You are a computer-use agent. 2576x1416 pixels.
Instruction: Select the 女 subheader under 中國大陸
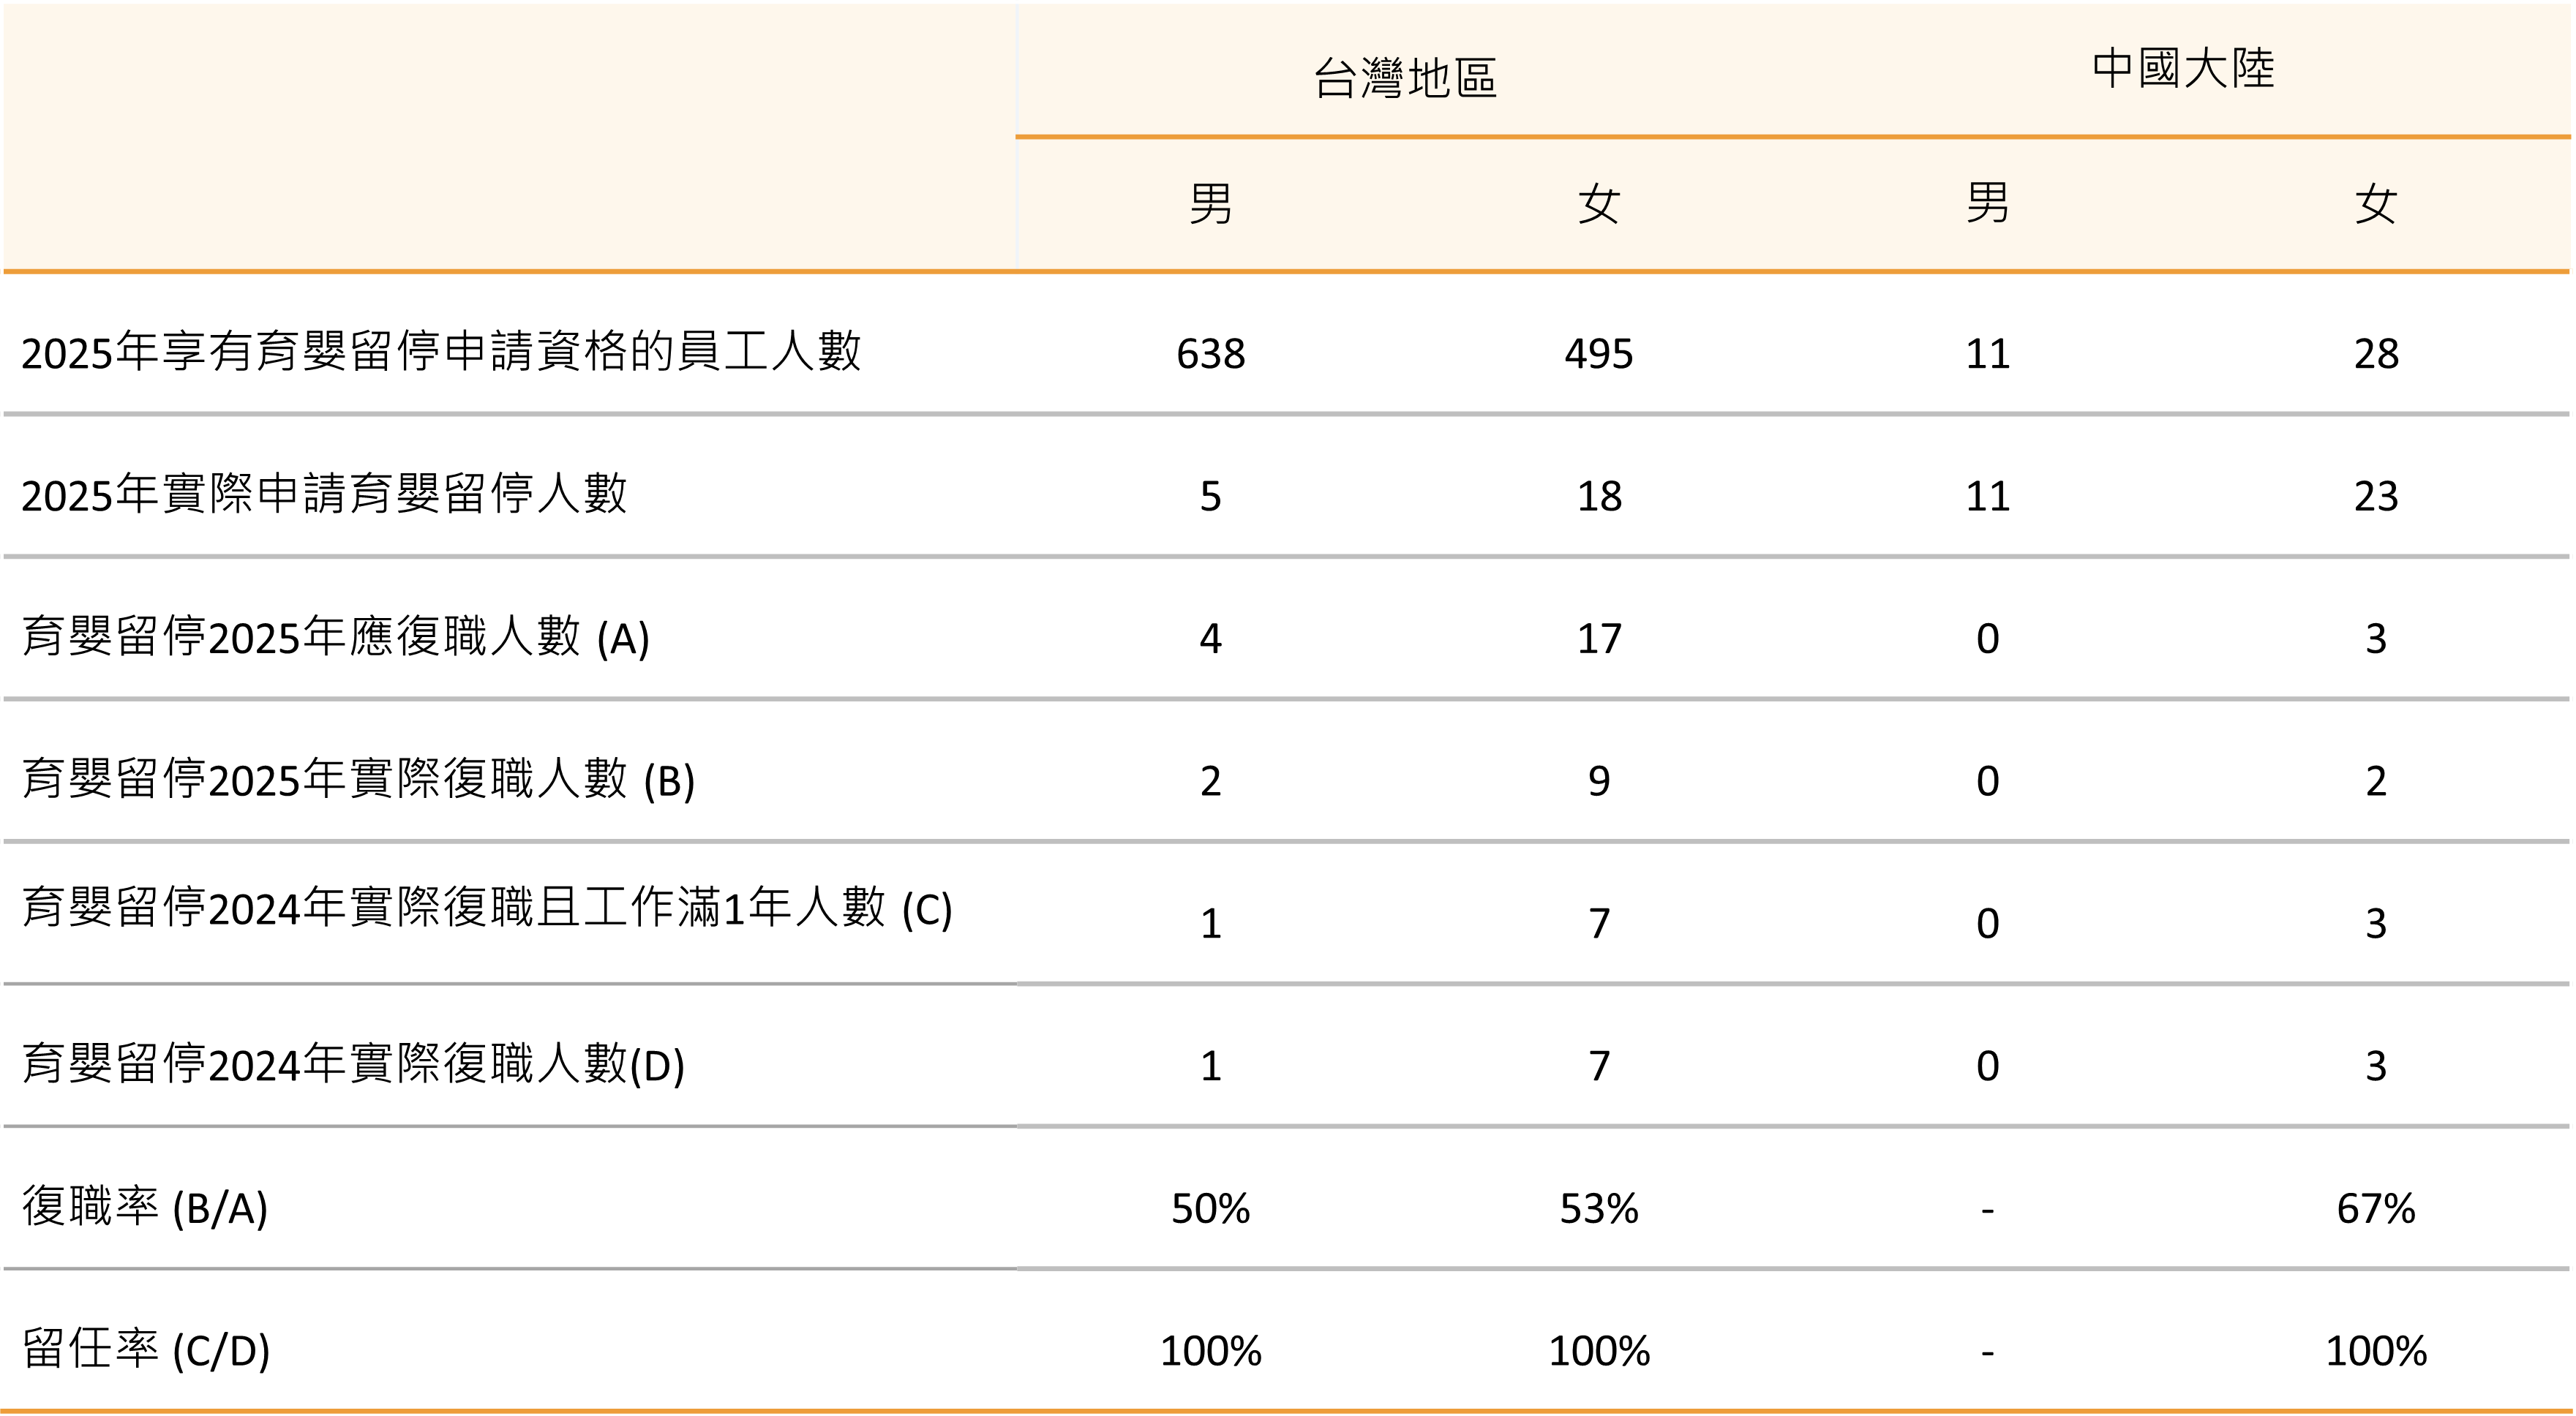click(x=2376, y=203)
